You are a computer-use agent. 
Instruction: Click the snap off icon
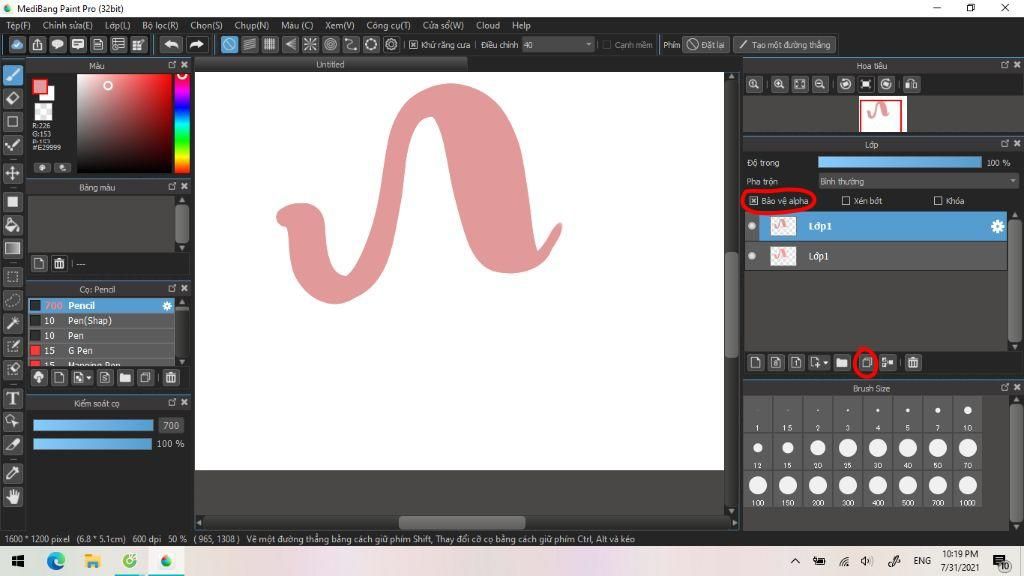tap(229, 44)
